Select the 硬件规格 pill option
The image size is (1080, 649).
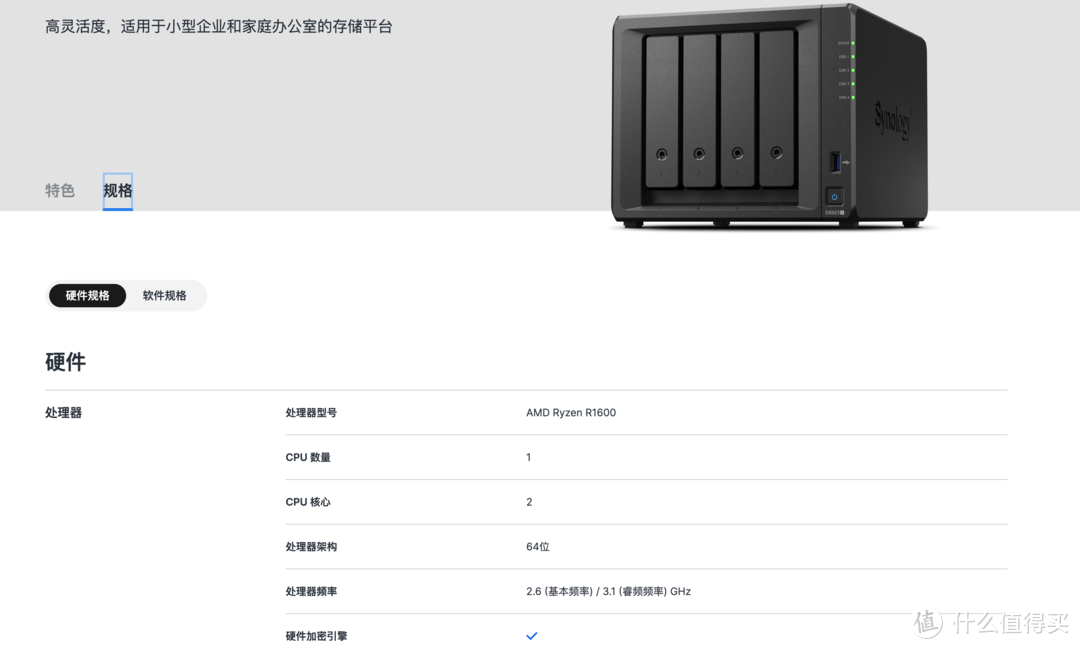point(87,295)
